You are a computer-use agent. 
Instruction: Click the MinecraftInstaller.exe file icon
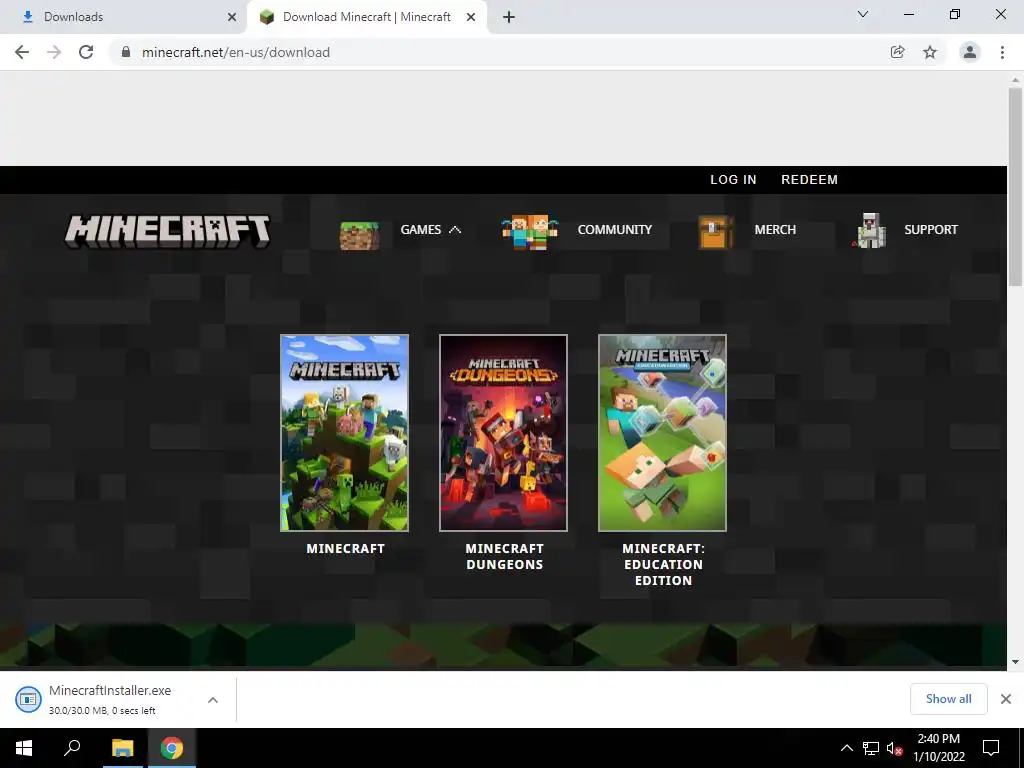[x=28, y=699]
